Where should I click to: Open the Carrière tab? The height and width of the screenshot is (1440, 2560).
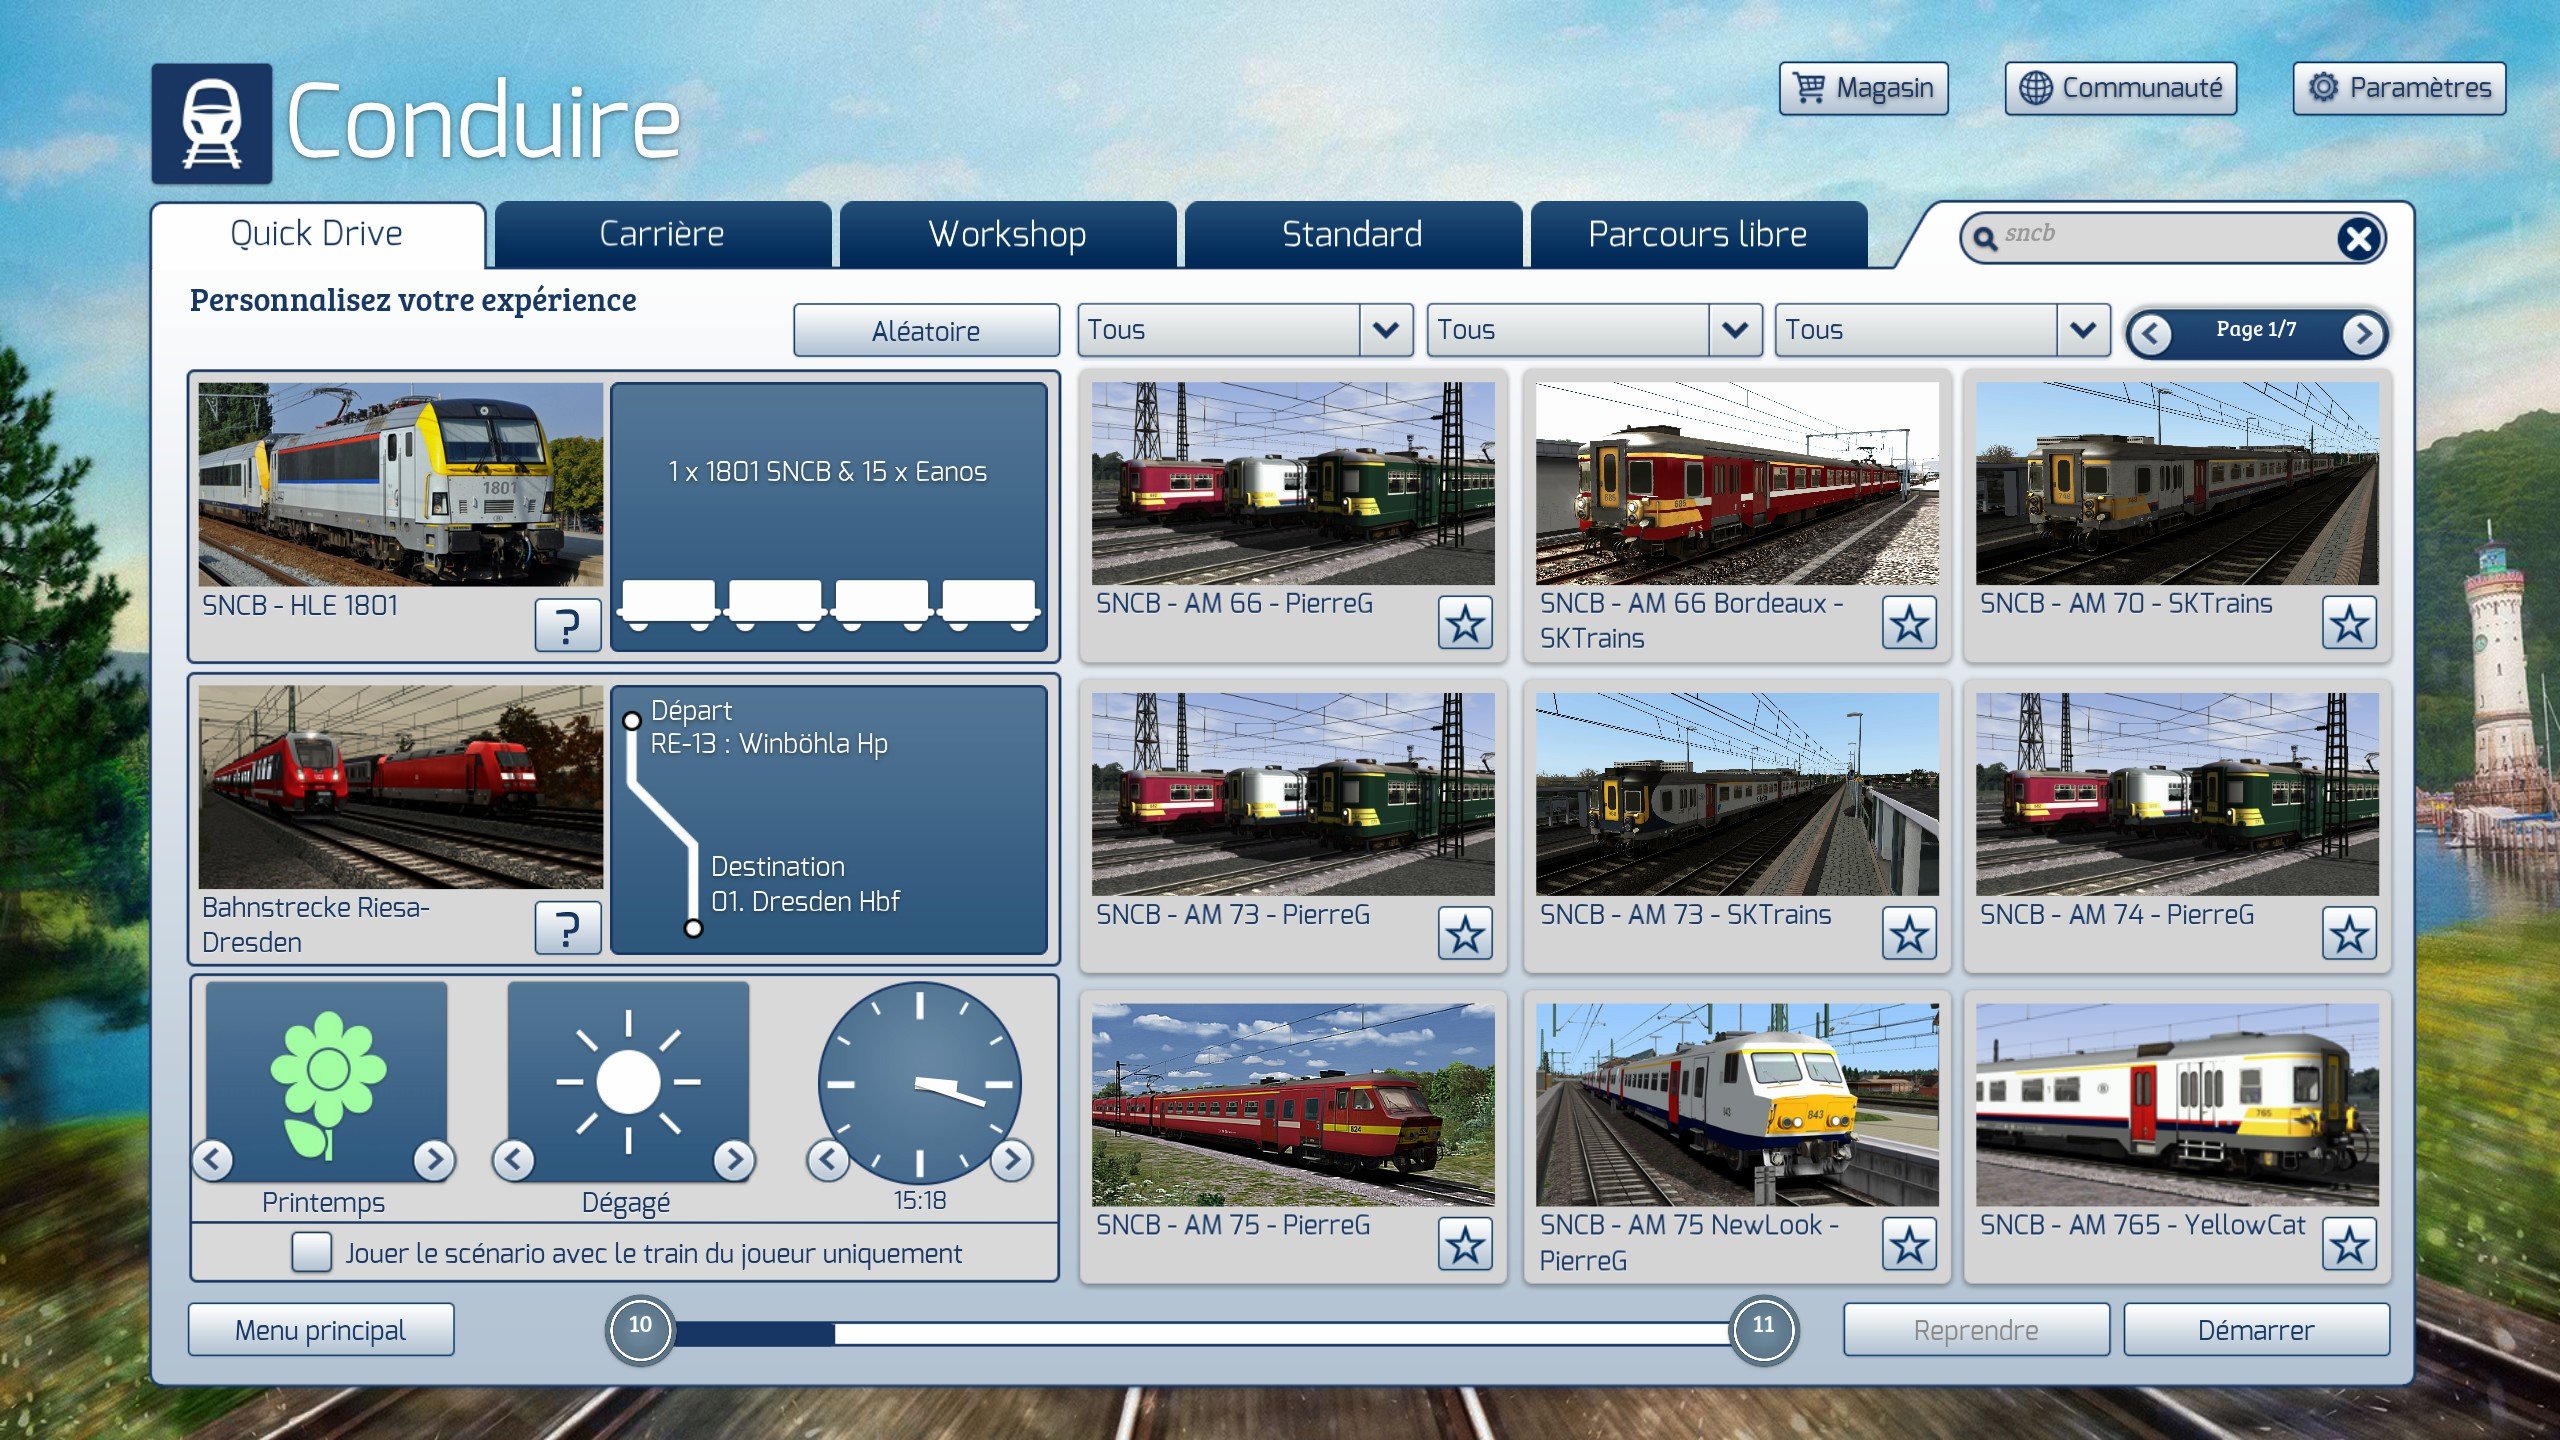662,234
